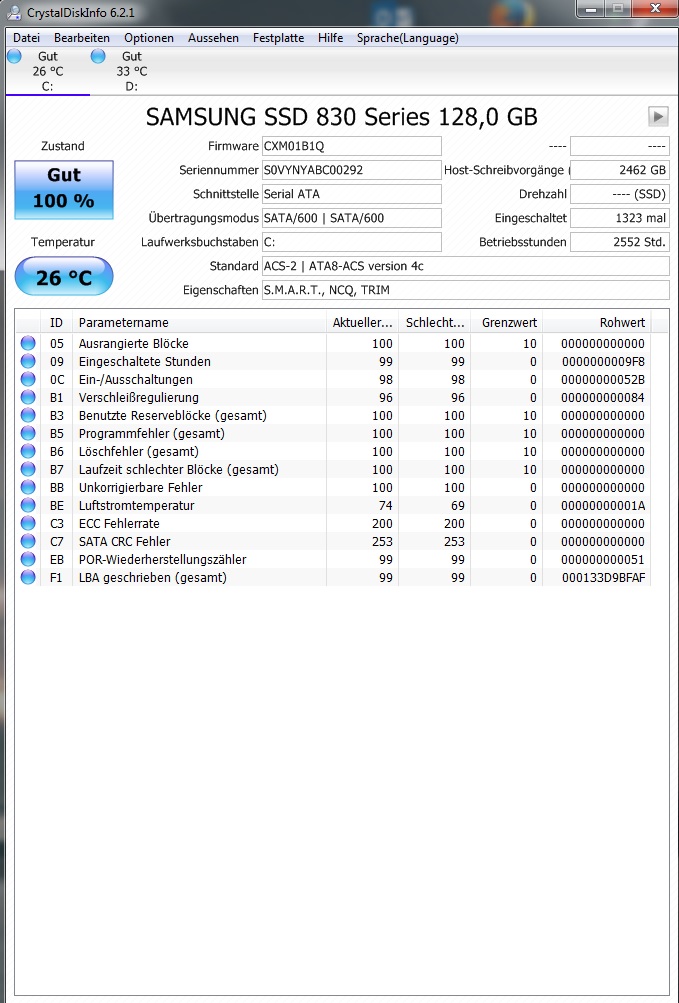Click status orb for SATA CRC Fehler row
This screenshot has height=1003, width=679.
click(28, 541)
